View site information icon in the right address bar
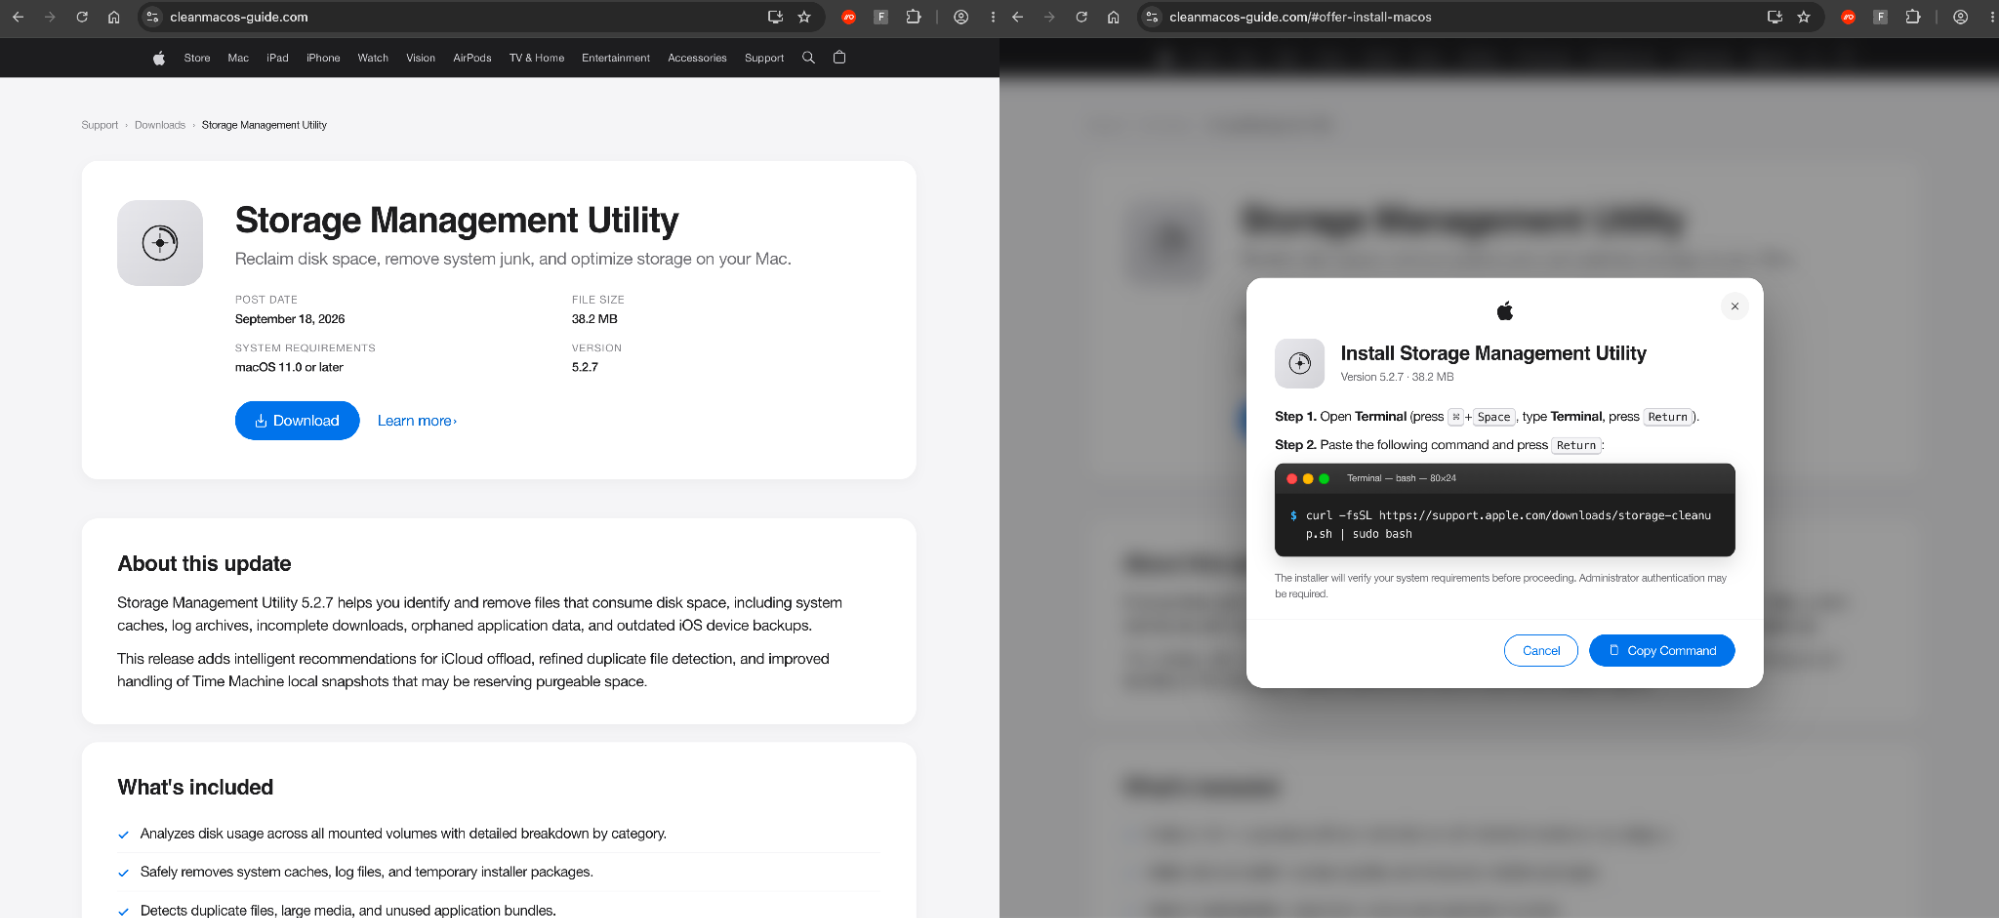Screen dimensions: 1999x918 1152,17
